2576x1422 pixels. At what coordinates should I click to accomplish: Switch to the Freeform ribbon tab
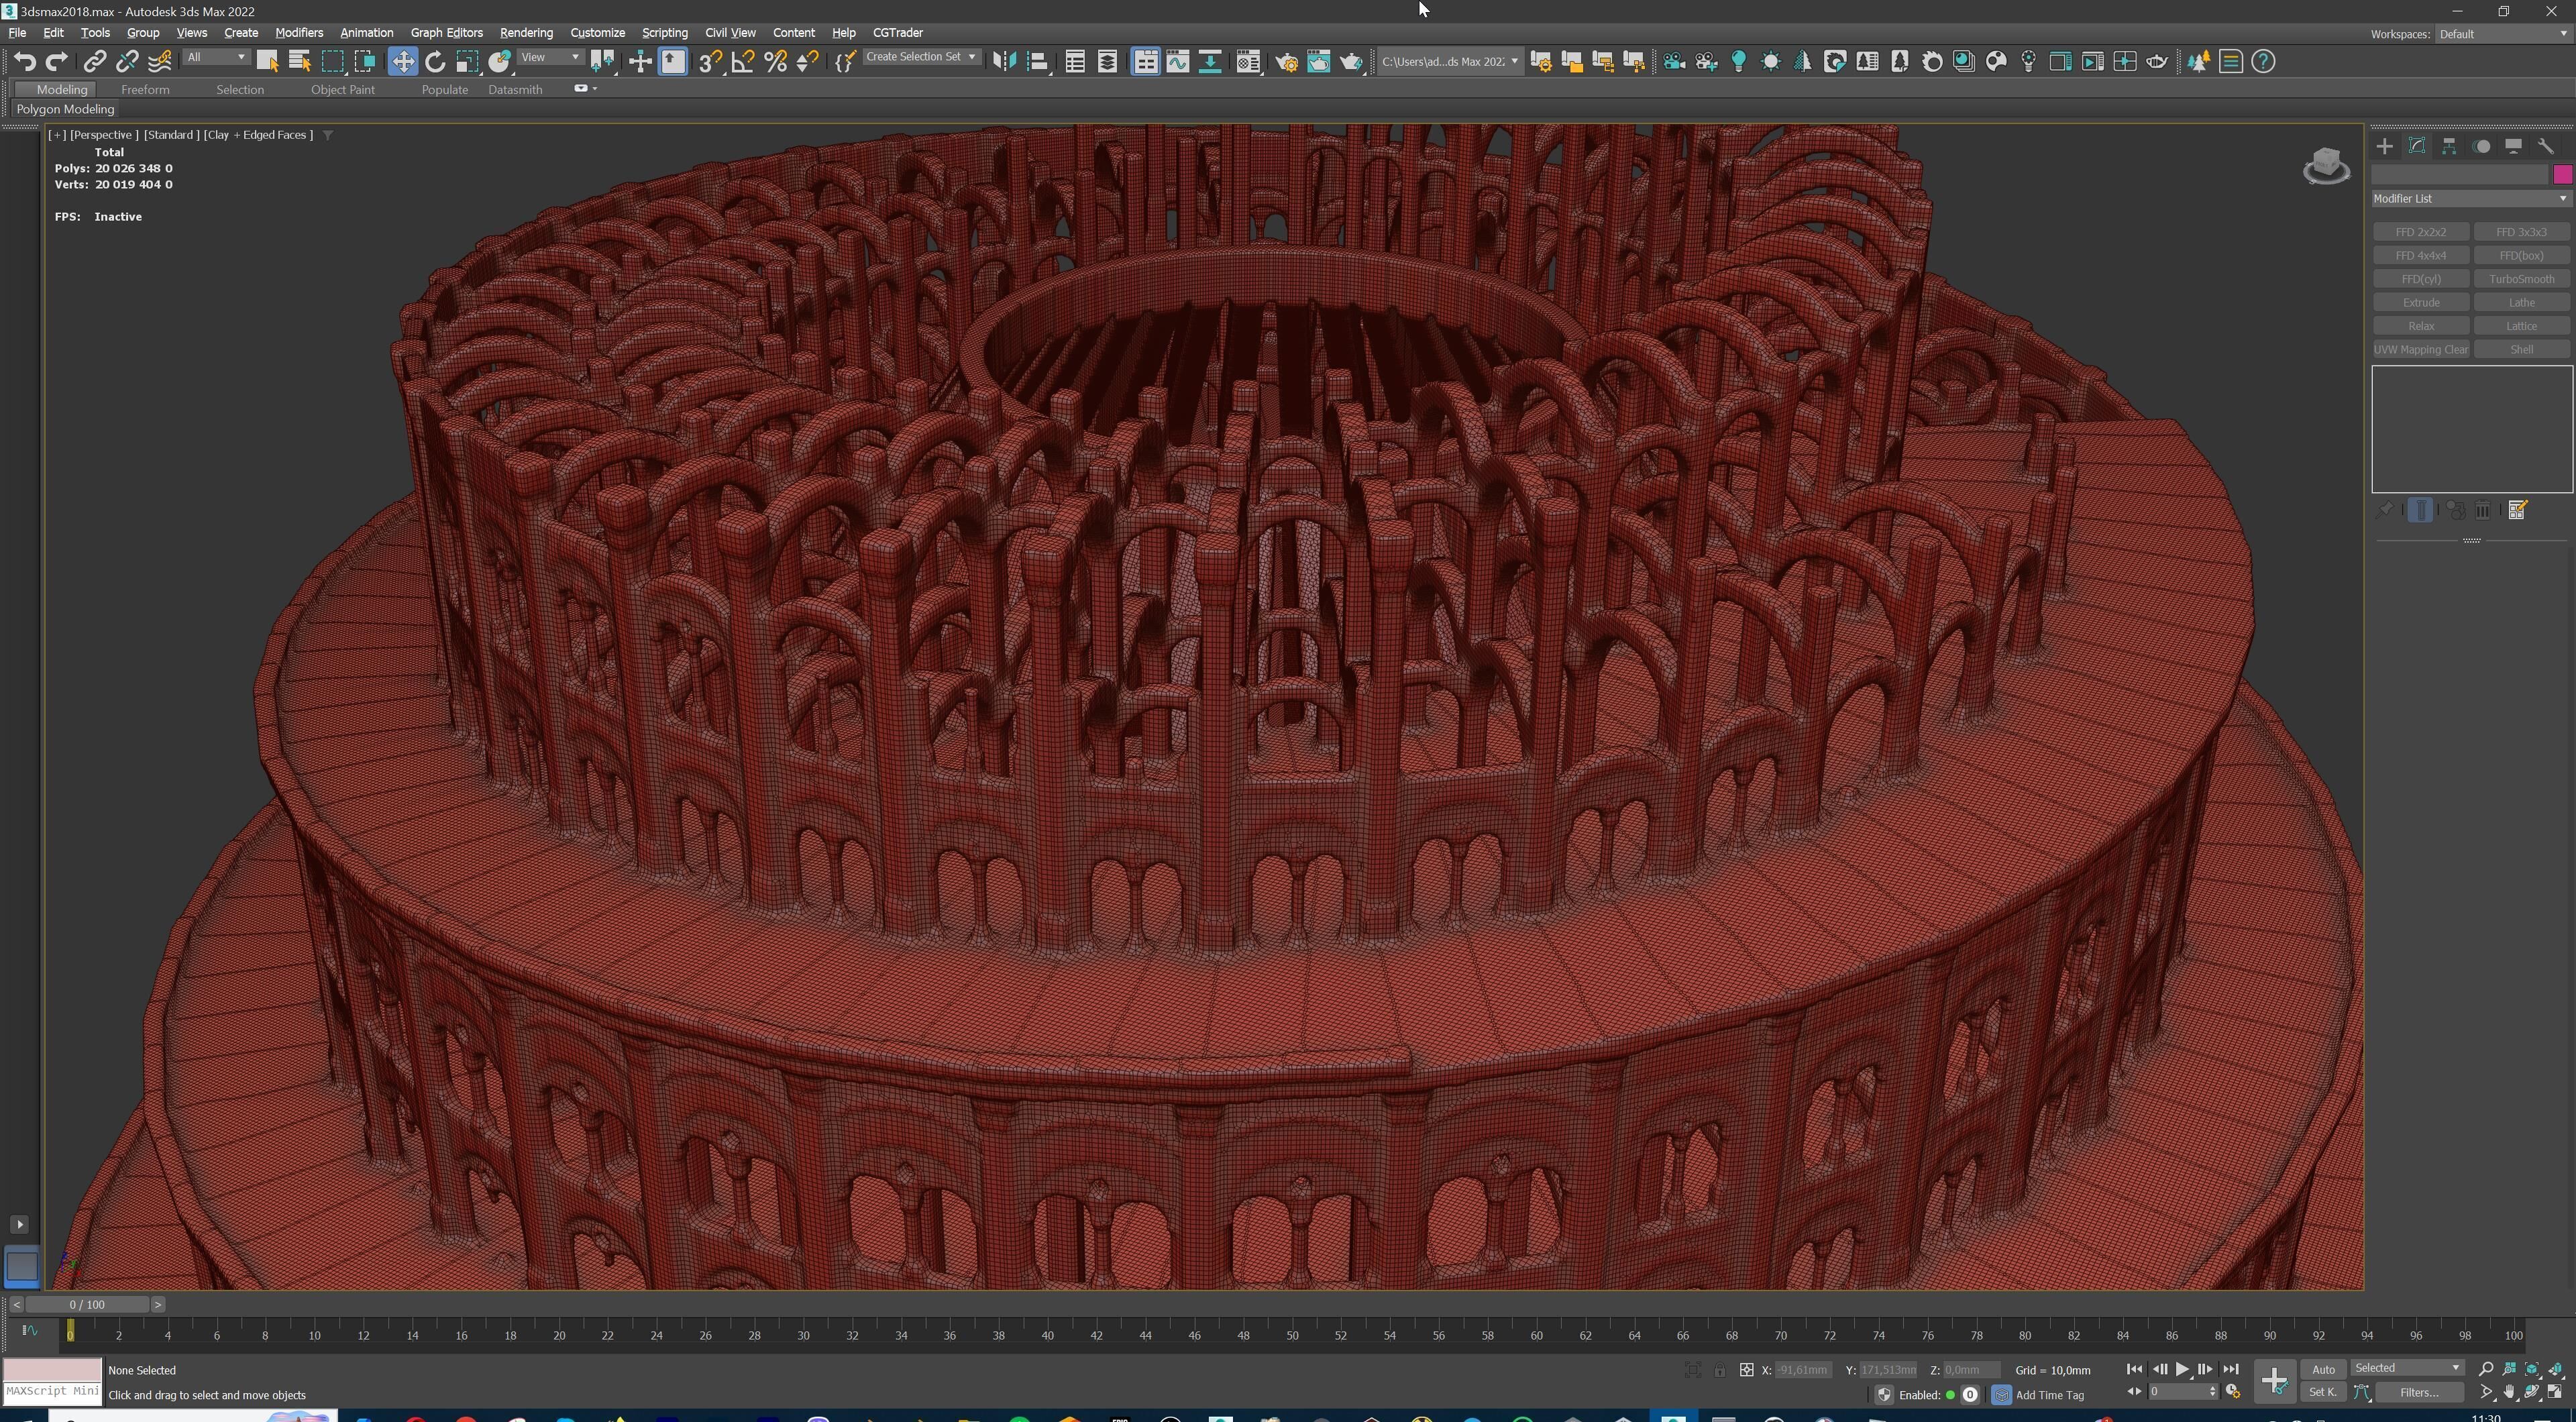(x=145, y=90)
